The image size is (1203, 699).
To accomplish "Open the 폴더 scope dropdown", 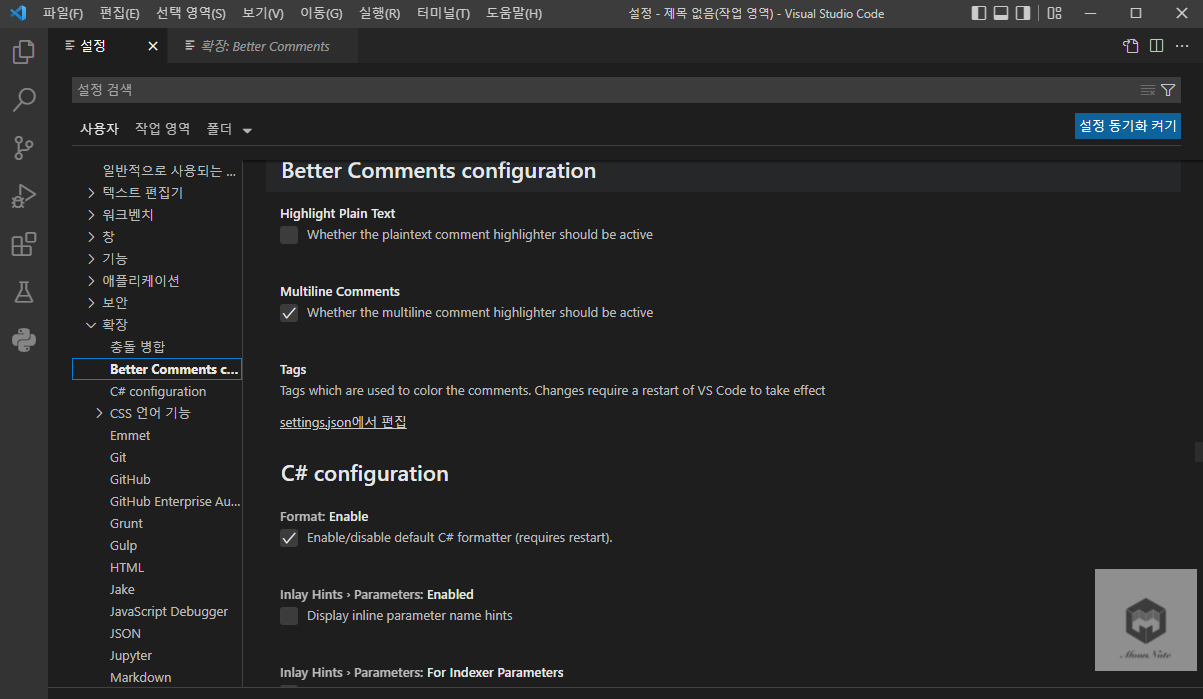I will [x=229, y=129].
